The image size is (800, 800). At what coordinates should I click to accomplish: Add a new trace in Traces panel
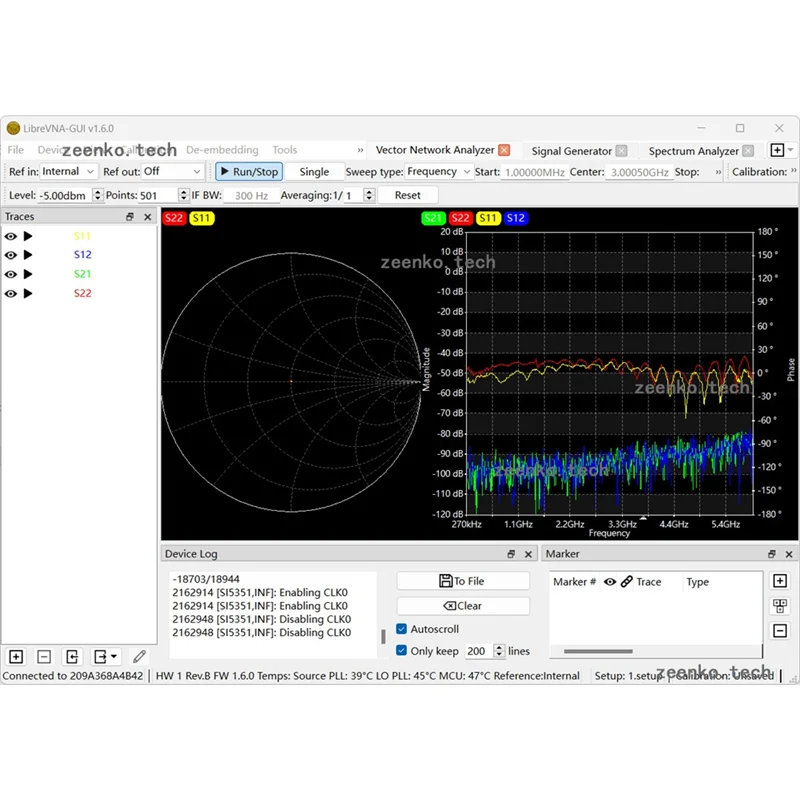pos(16,657)
